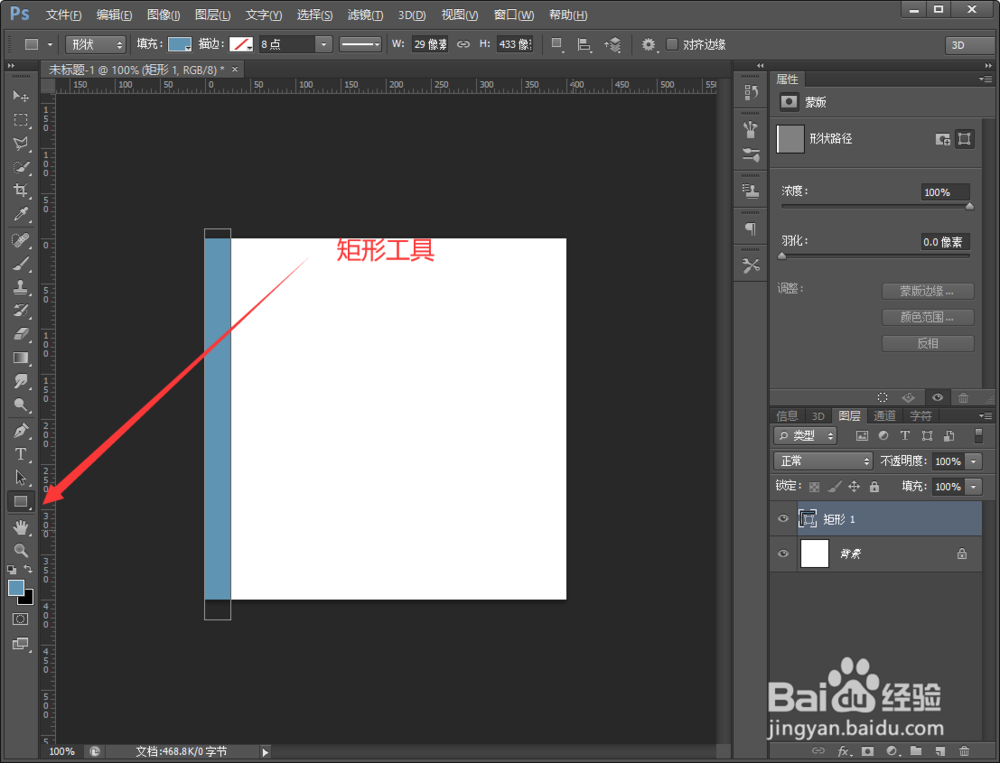Screen dimensions: 1000x763
Task: Open the 文件 menu
Action: coord(63,15)
